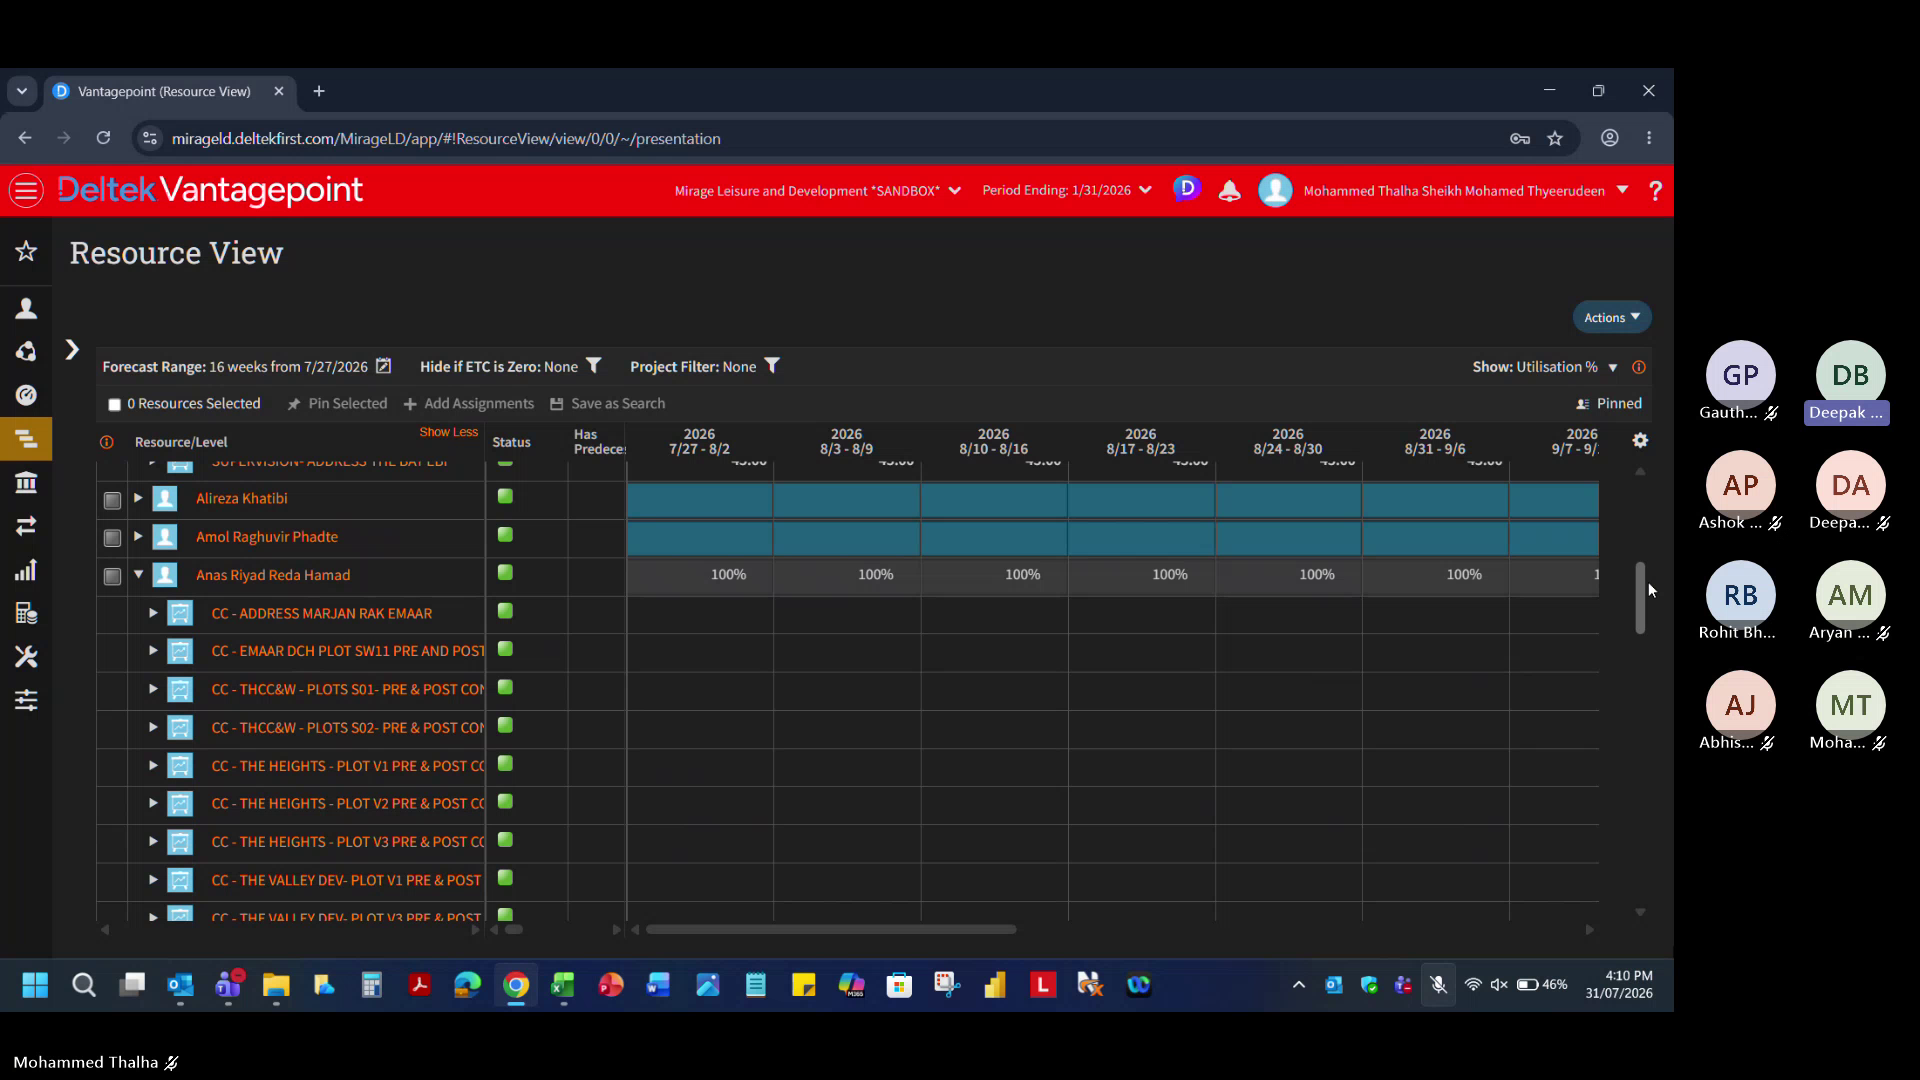Image resolution: width=1920 pixels, height=1080 pixels.
Task: Toggle microphone mute in system tray
Action: (x=1438, y=985)
